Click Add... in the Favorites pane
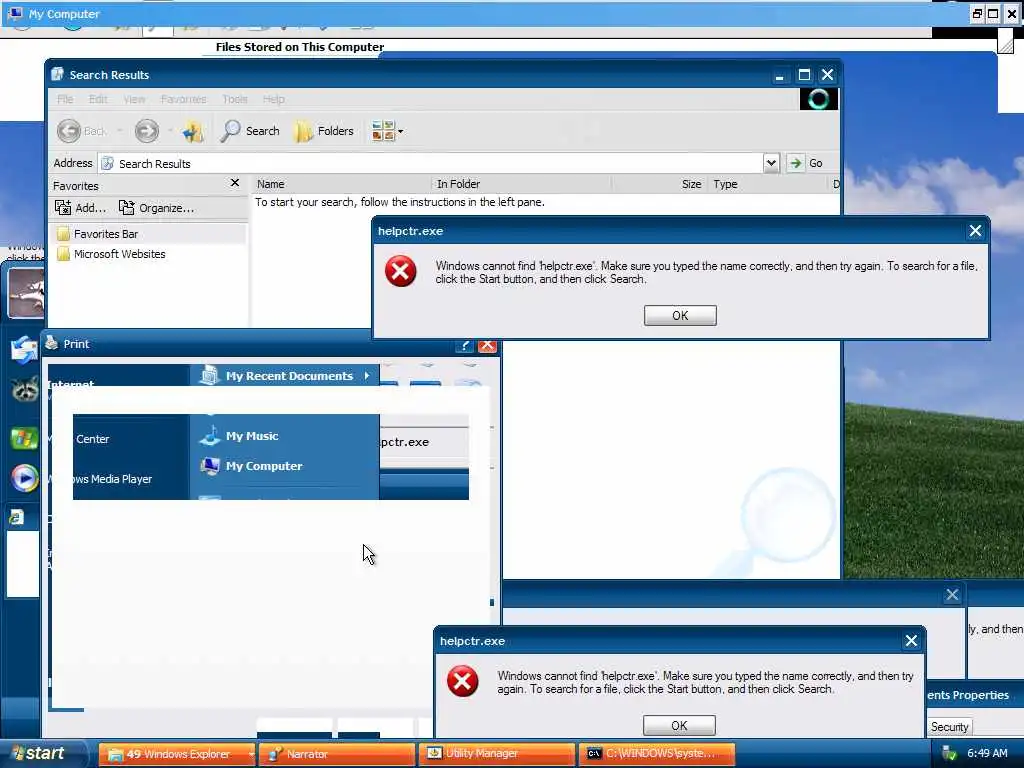This screenshot has width=1024, height=768. [80, 208]
